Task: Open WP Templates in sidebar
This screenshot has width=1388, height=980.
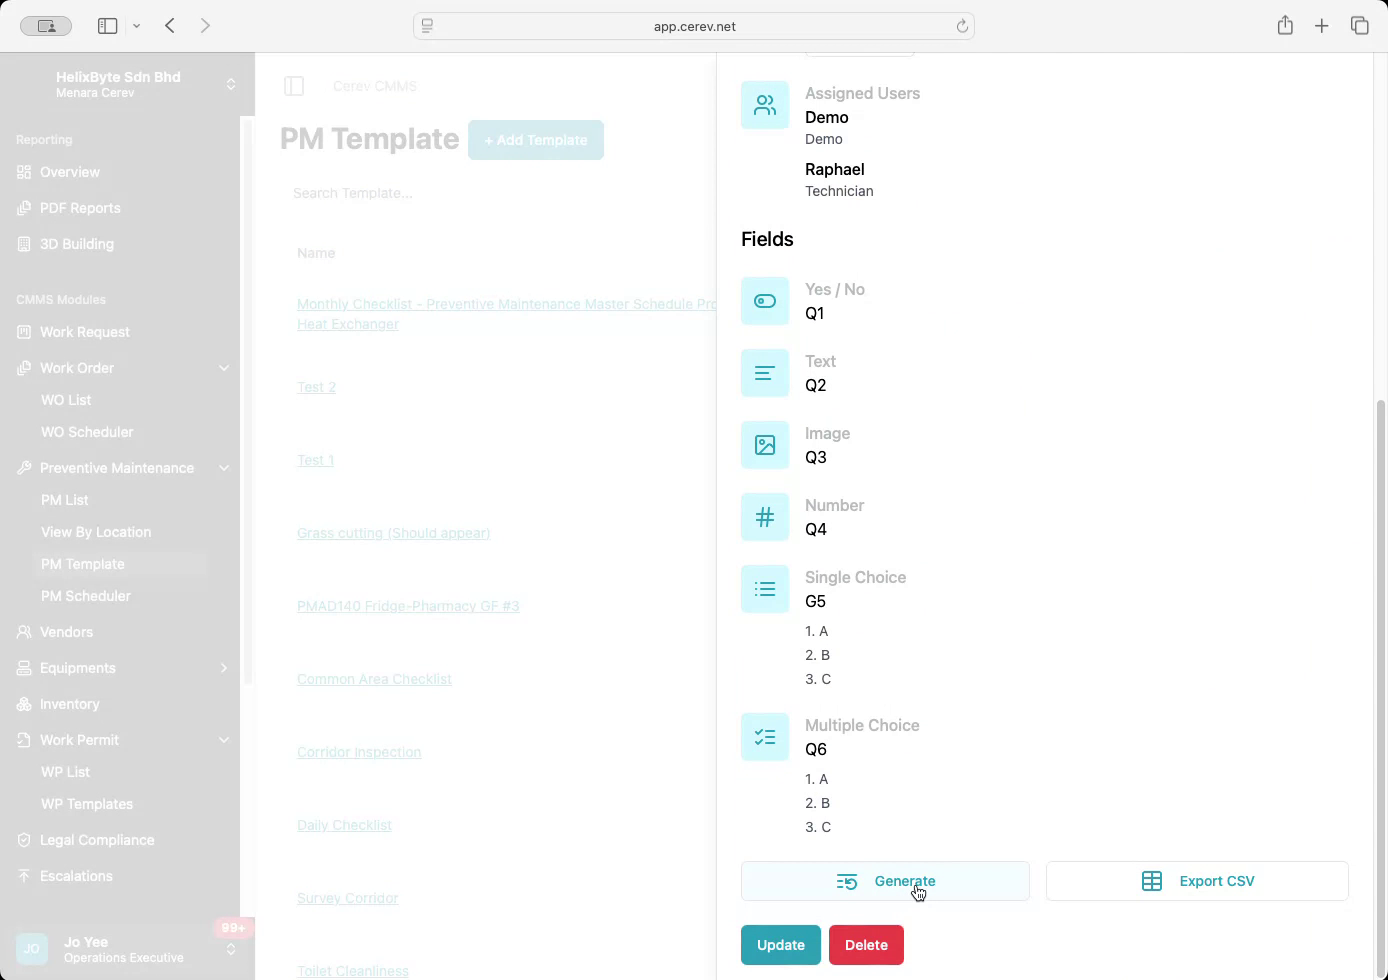Action: pyautogui.click(x=87, y=804)
